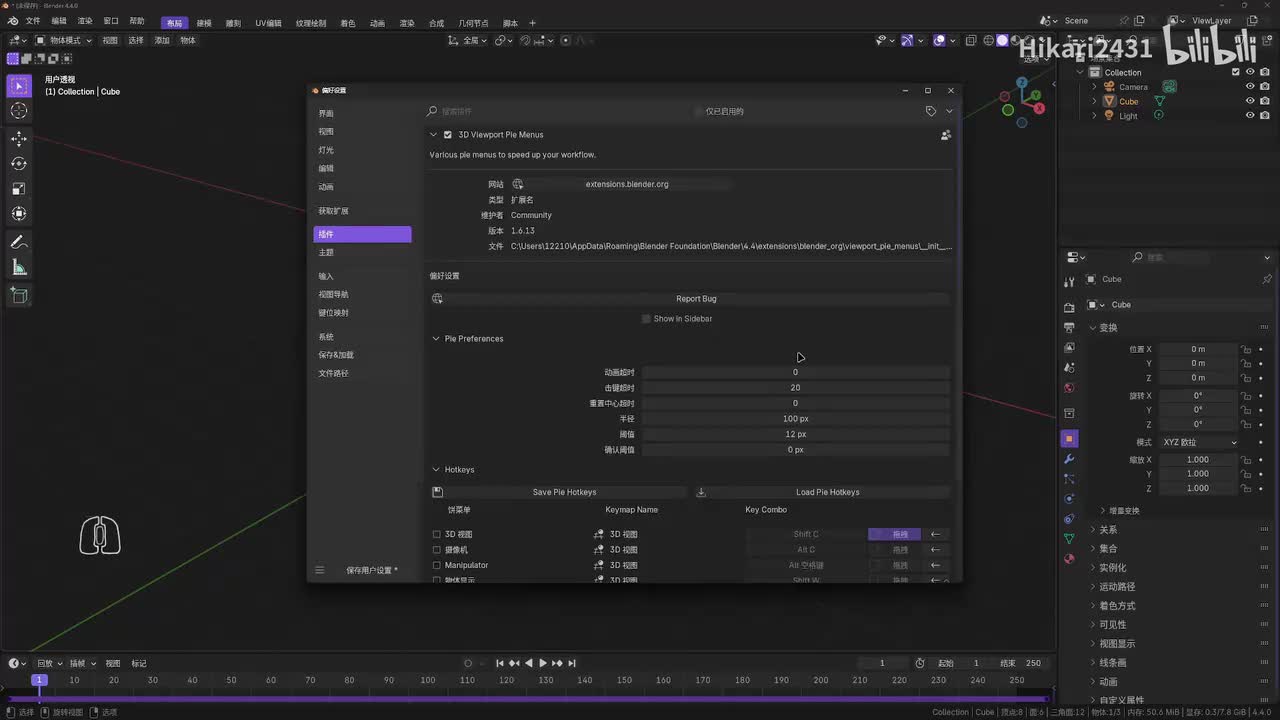The width and height of the screenshot is (1280, 720).
Task: Hide the Light object in viewport
Action: pos(1250,115)
